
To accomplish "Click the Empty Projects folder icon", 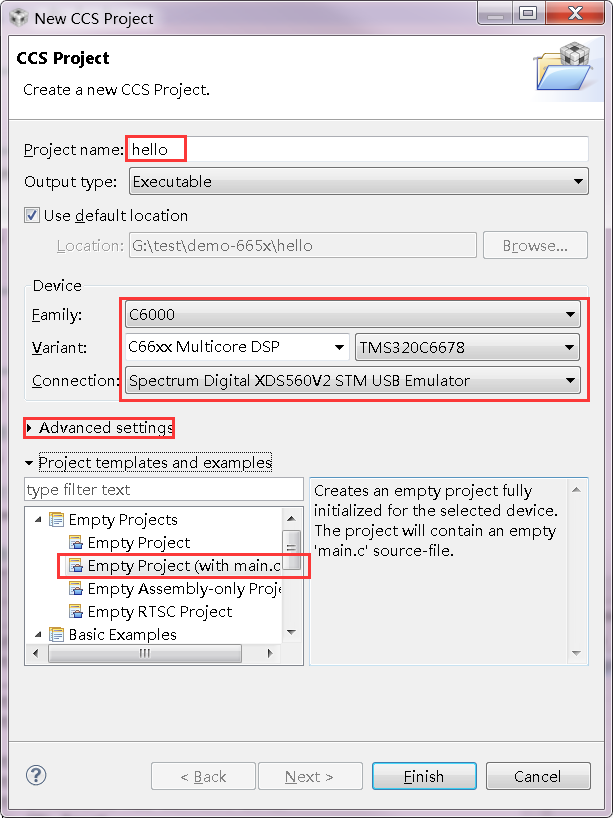I will 56,520.
